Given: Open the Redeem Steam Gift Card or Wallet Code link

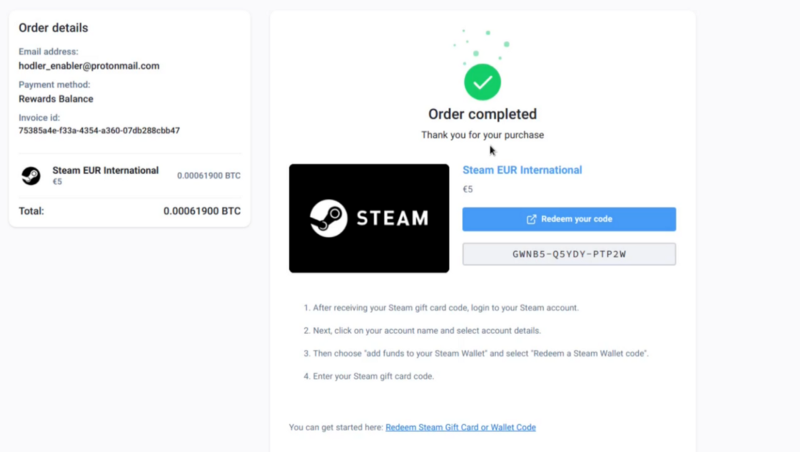Looking at the screenshot, I should click(460, 427).
